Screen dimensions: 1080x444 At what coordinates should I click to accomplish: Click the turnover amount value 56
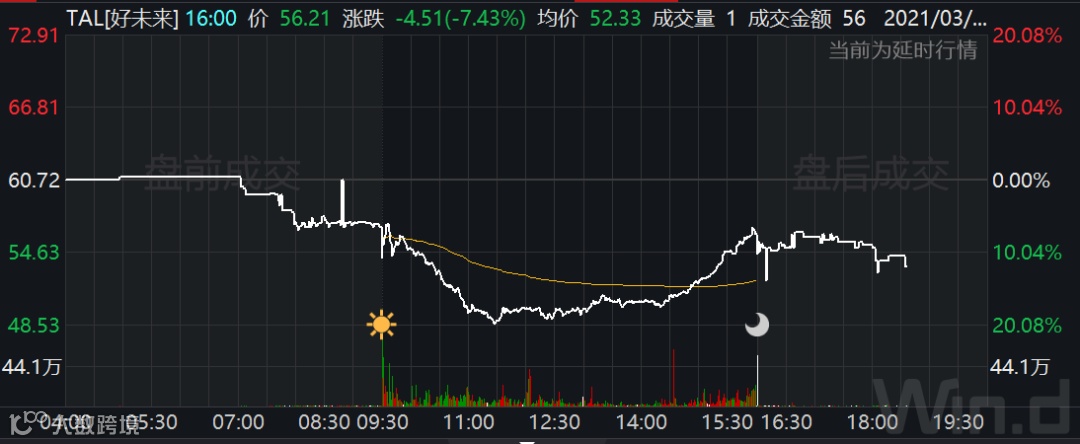[x=854, y=19]
